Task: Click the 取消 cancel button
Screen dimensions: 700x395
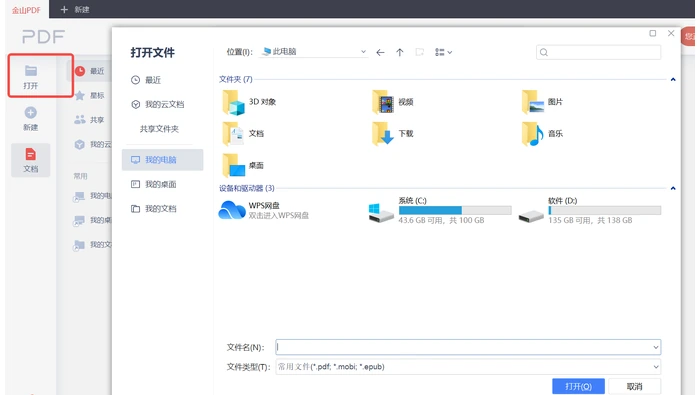Action: (x=634, y=387)
